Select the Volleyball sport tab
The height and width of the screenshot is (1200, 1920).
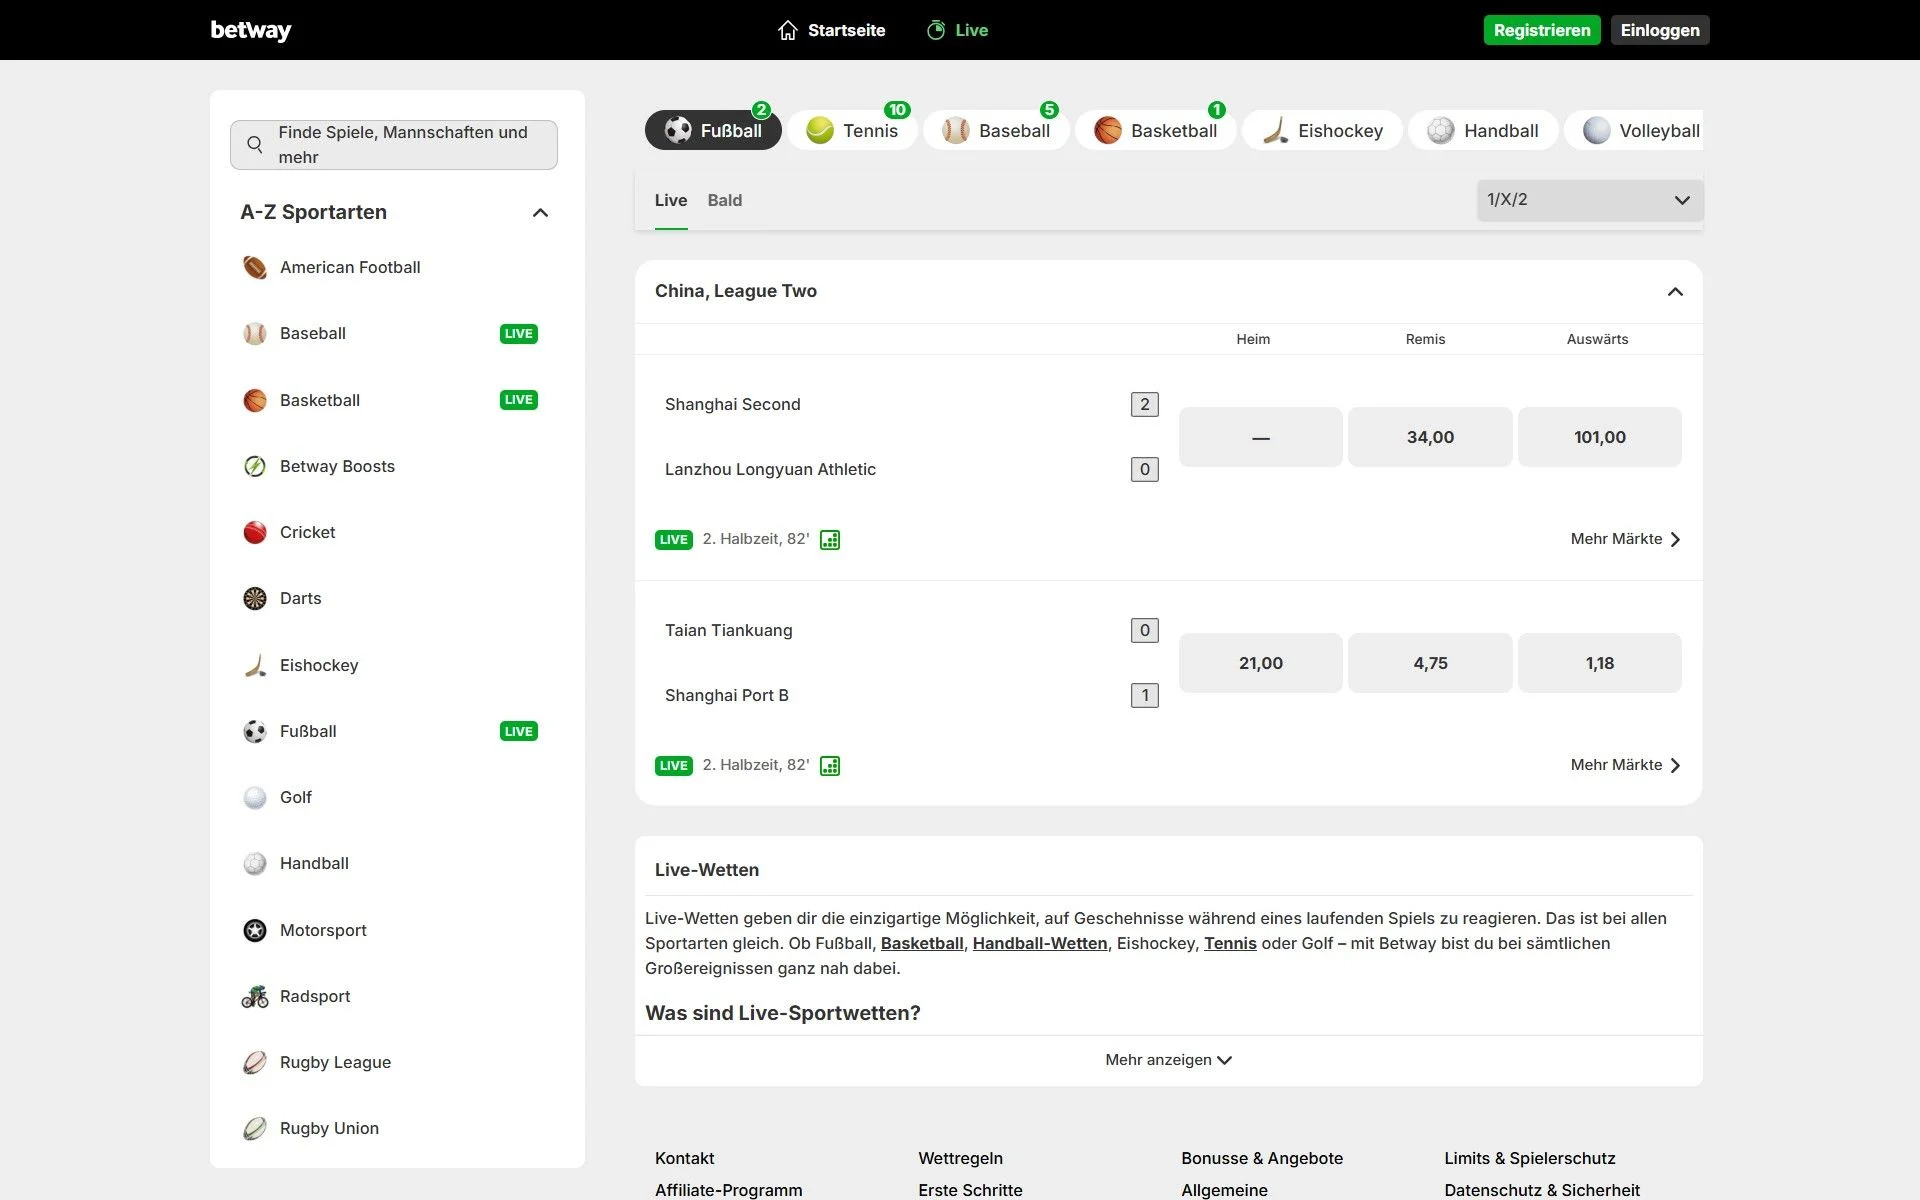[1634, 130]
